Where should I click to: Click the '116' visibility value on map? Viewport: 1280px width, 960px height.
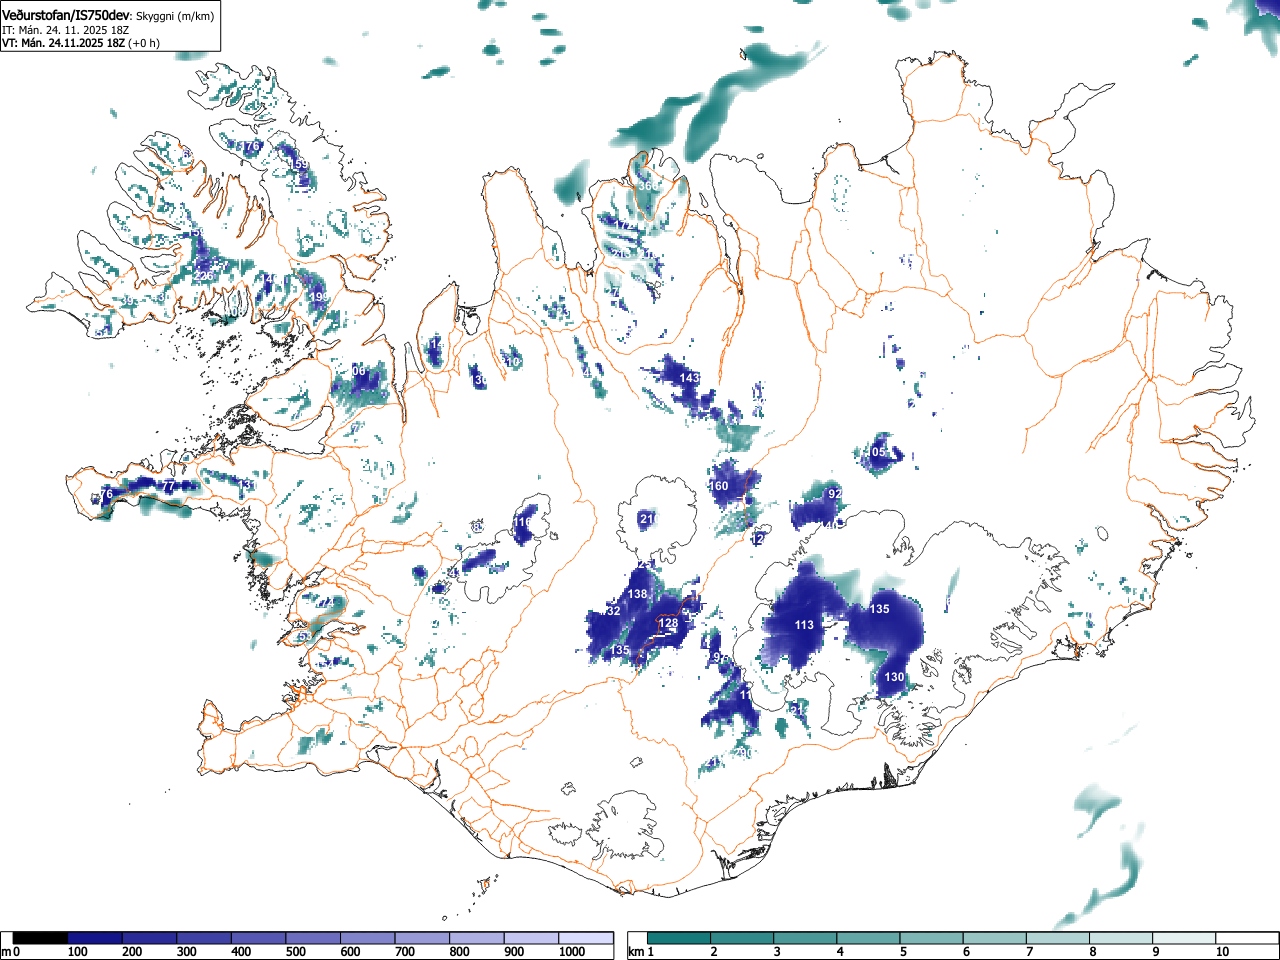pos(523,522)
